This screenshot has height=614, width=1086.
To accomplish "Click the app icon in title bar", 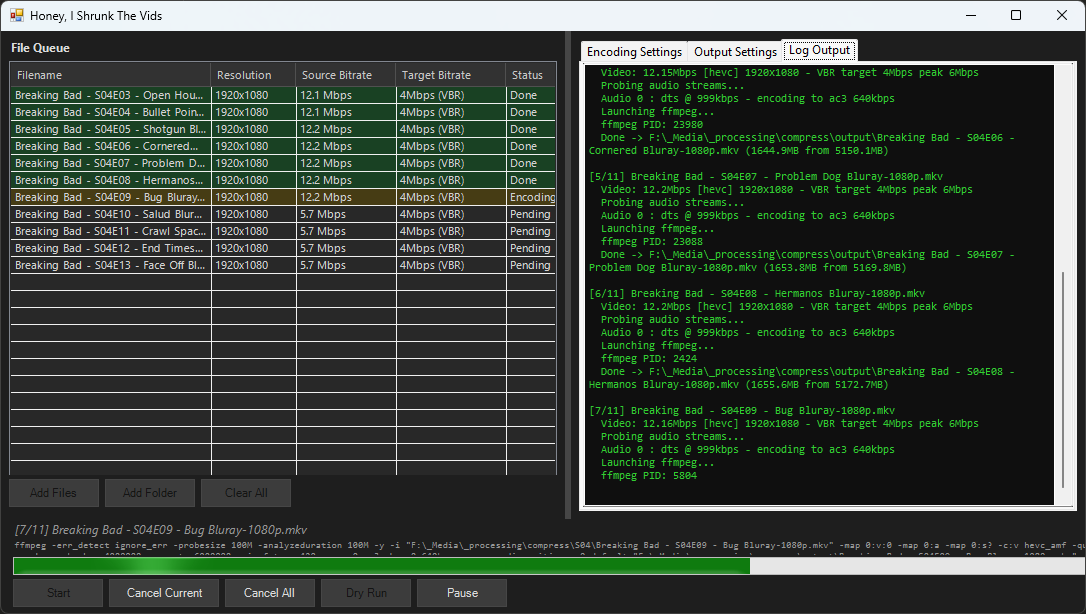I will [x=16, y=15].
